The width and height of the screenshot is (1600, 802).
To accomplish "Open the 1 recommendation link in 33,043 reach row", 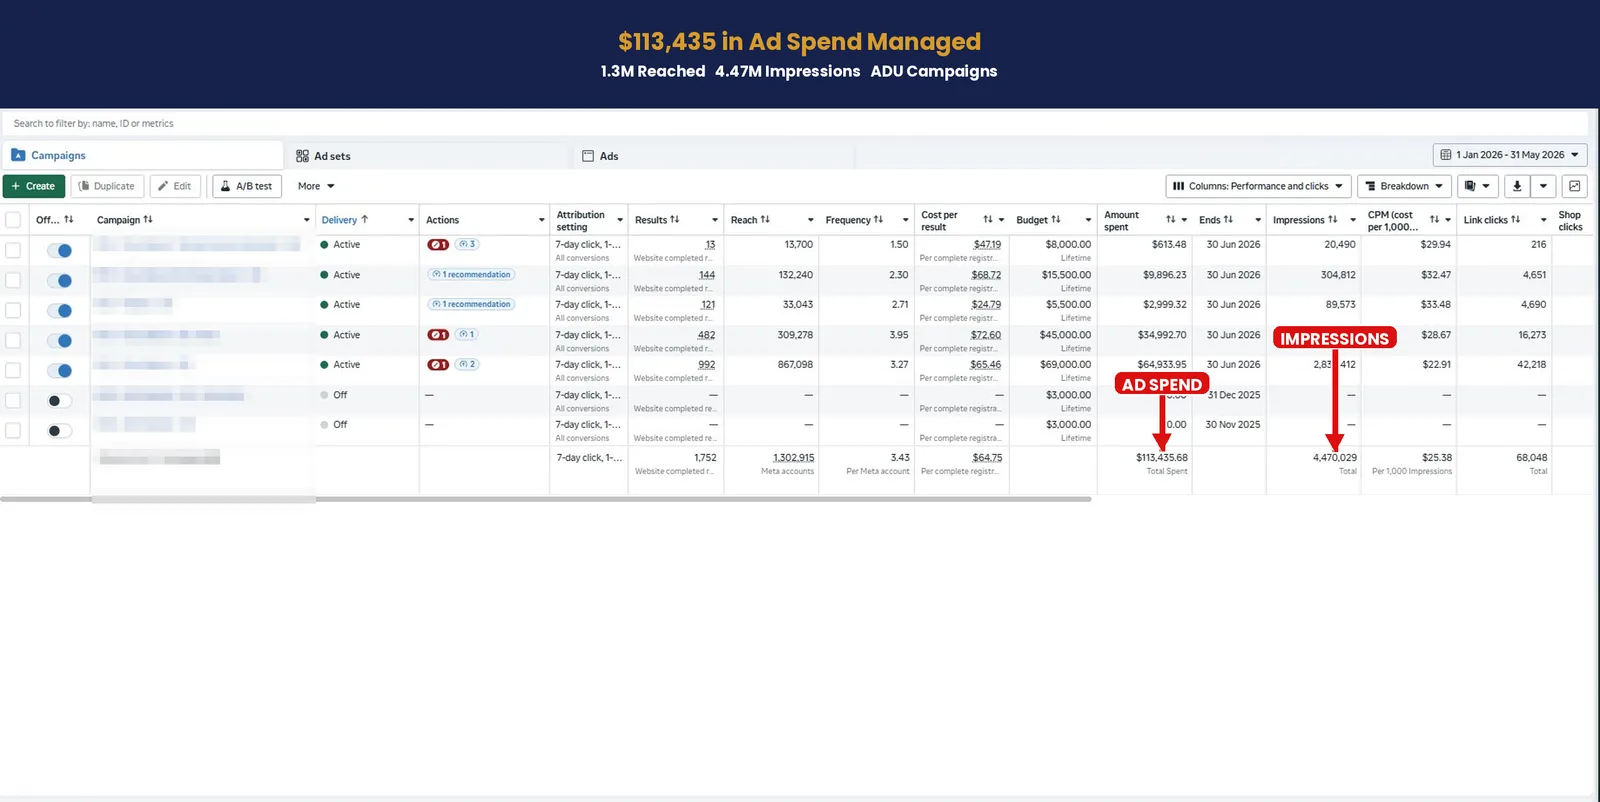I will 472,304.
